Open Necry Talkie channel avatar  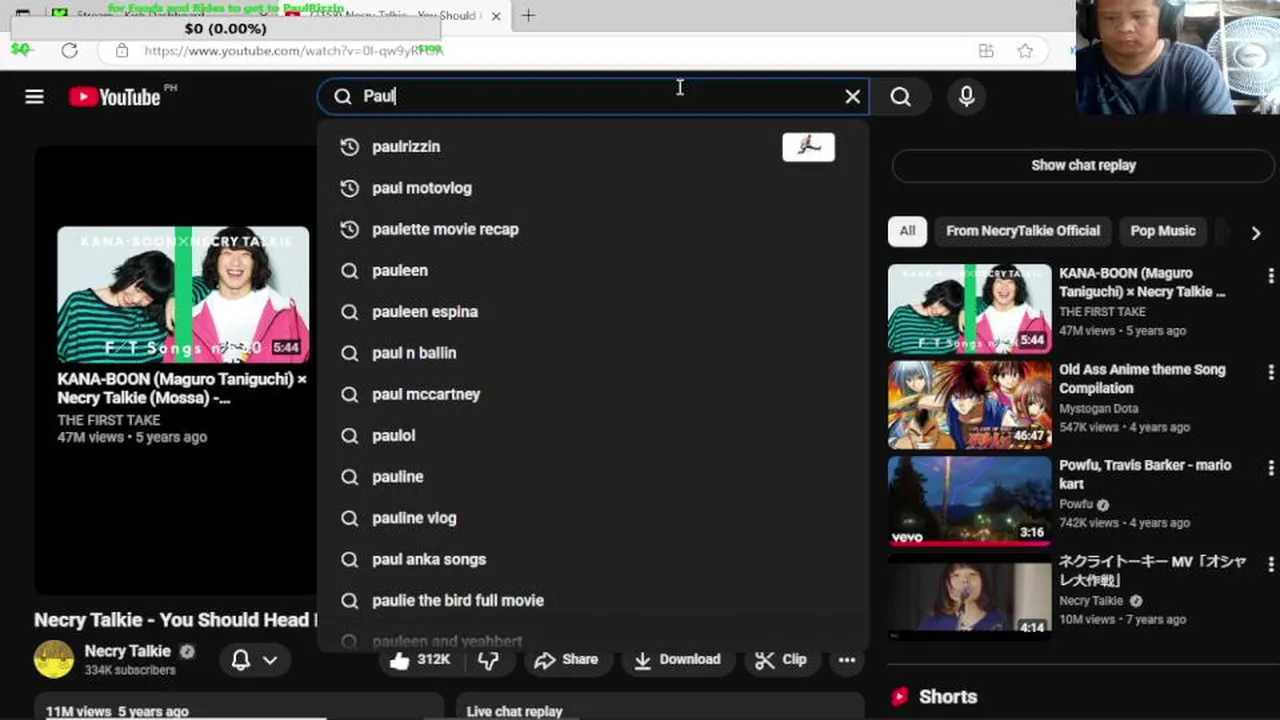[54, 659]
